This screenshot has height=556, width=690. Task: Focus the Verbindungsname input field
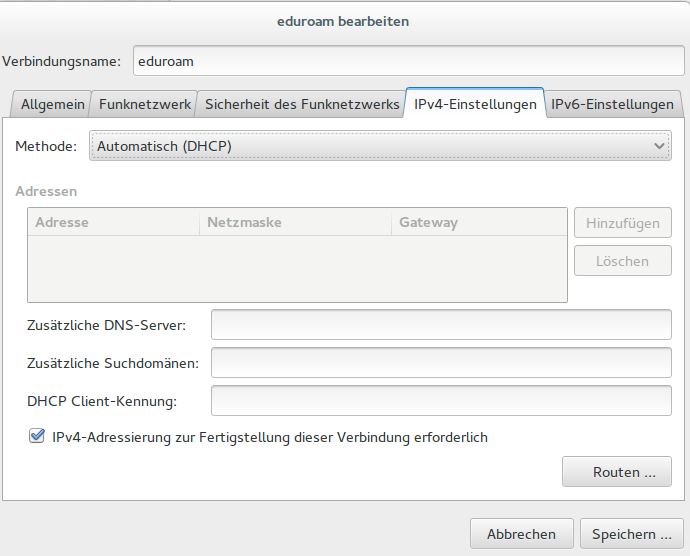pyautogui.click(x=408, y=61)
